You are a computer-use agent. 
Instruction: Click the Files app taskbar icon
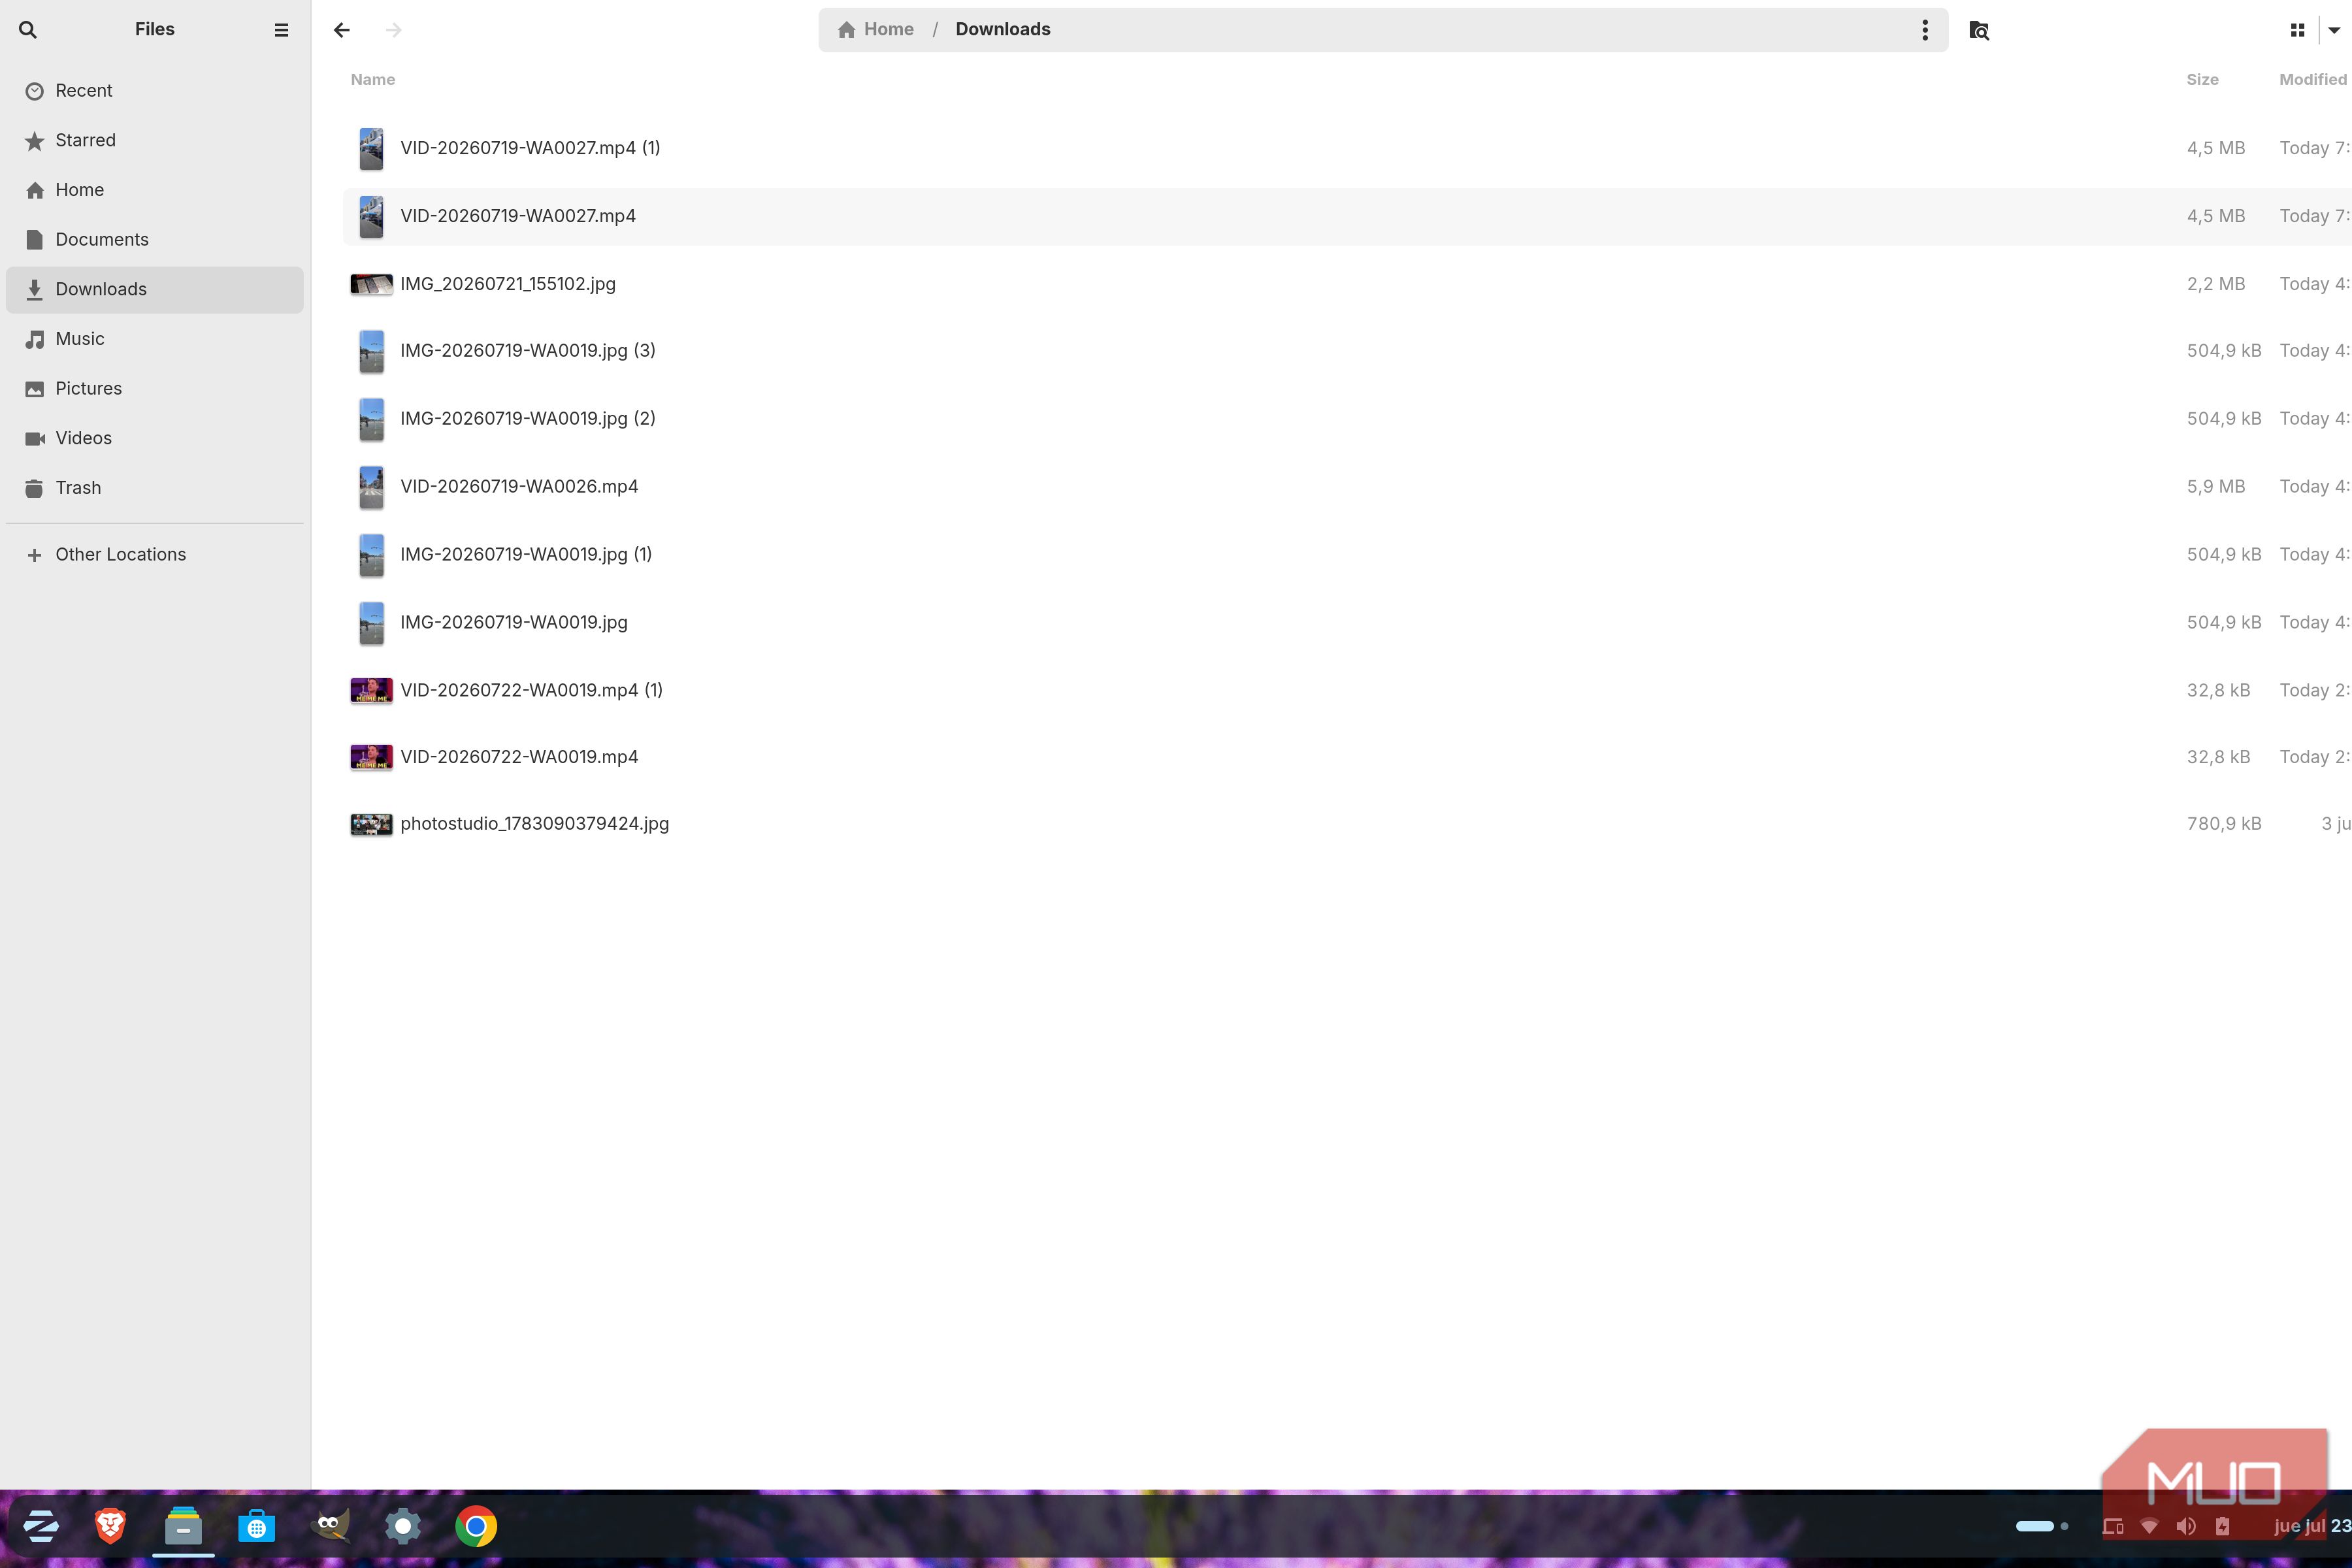tap(183, 1527)
